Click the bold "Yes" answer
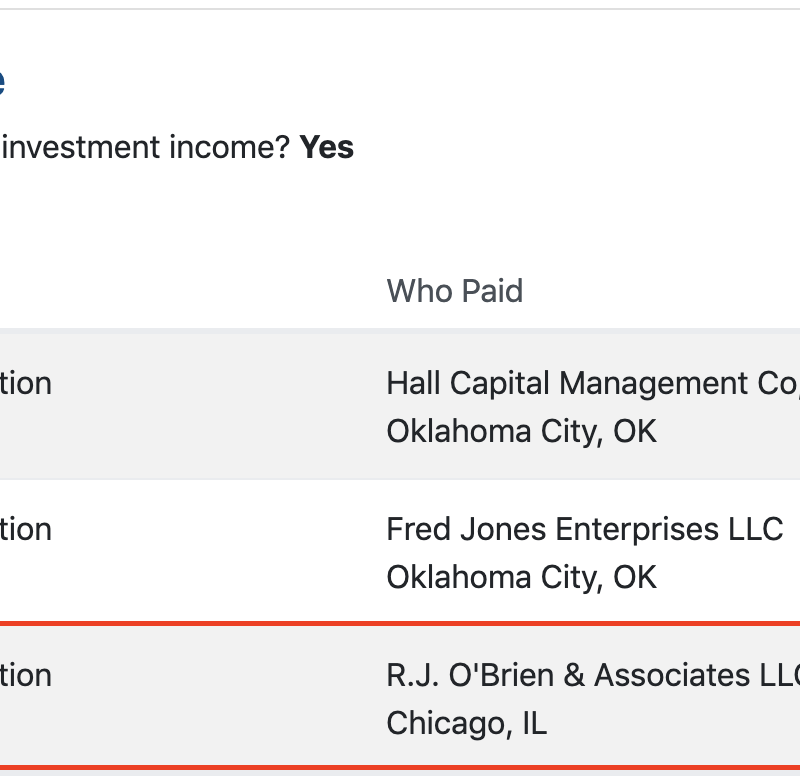800x782 pixels. (x=327, y=147)
